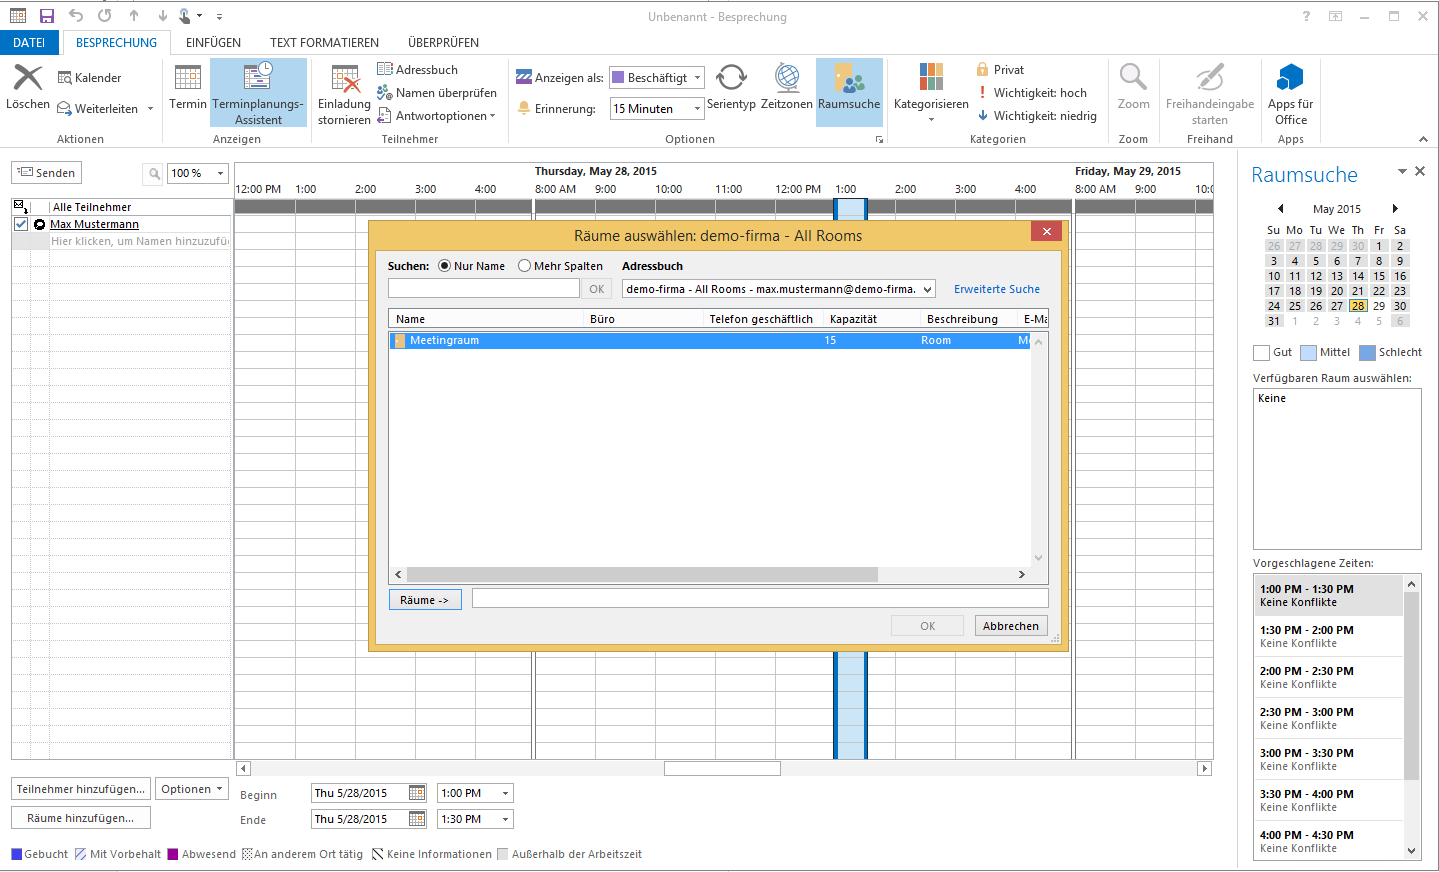Open the 100 % zoom dropdown
The image size is (1439, 872).
[220, 174]
